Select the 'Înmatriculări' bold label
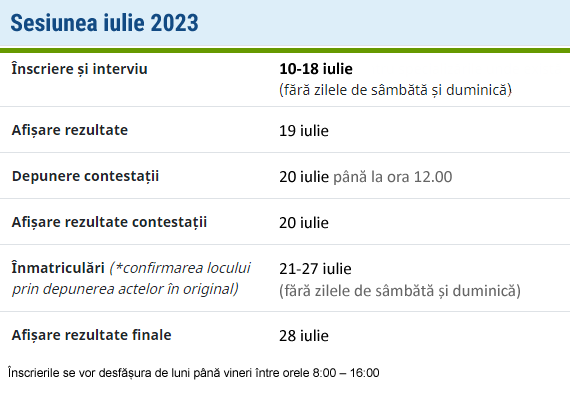This screenshot has width=570, height=396. pos(58,268)
